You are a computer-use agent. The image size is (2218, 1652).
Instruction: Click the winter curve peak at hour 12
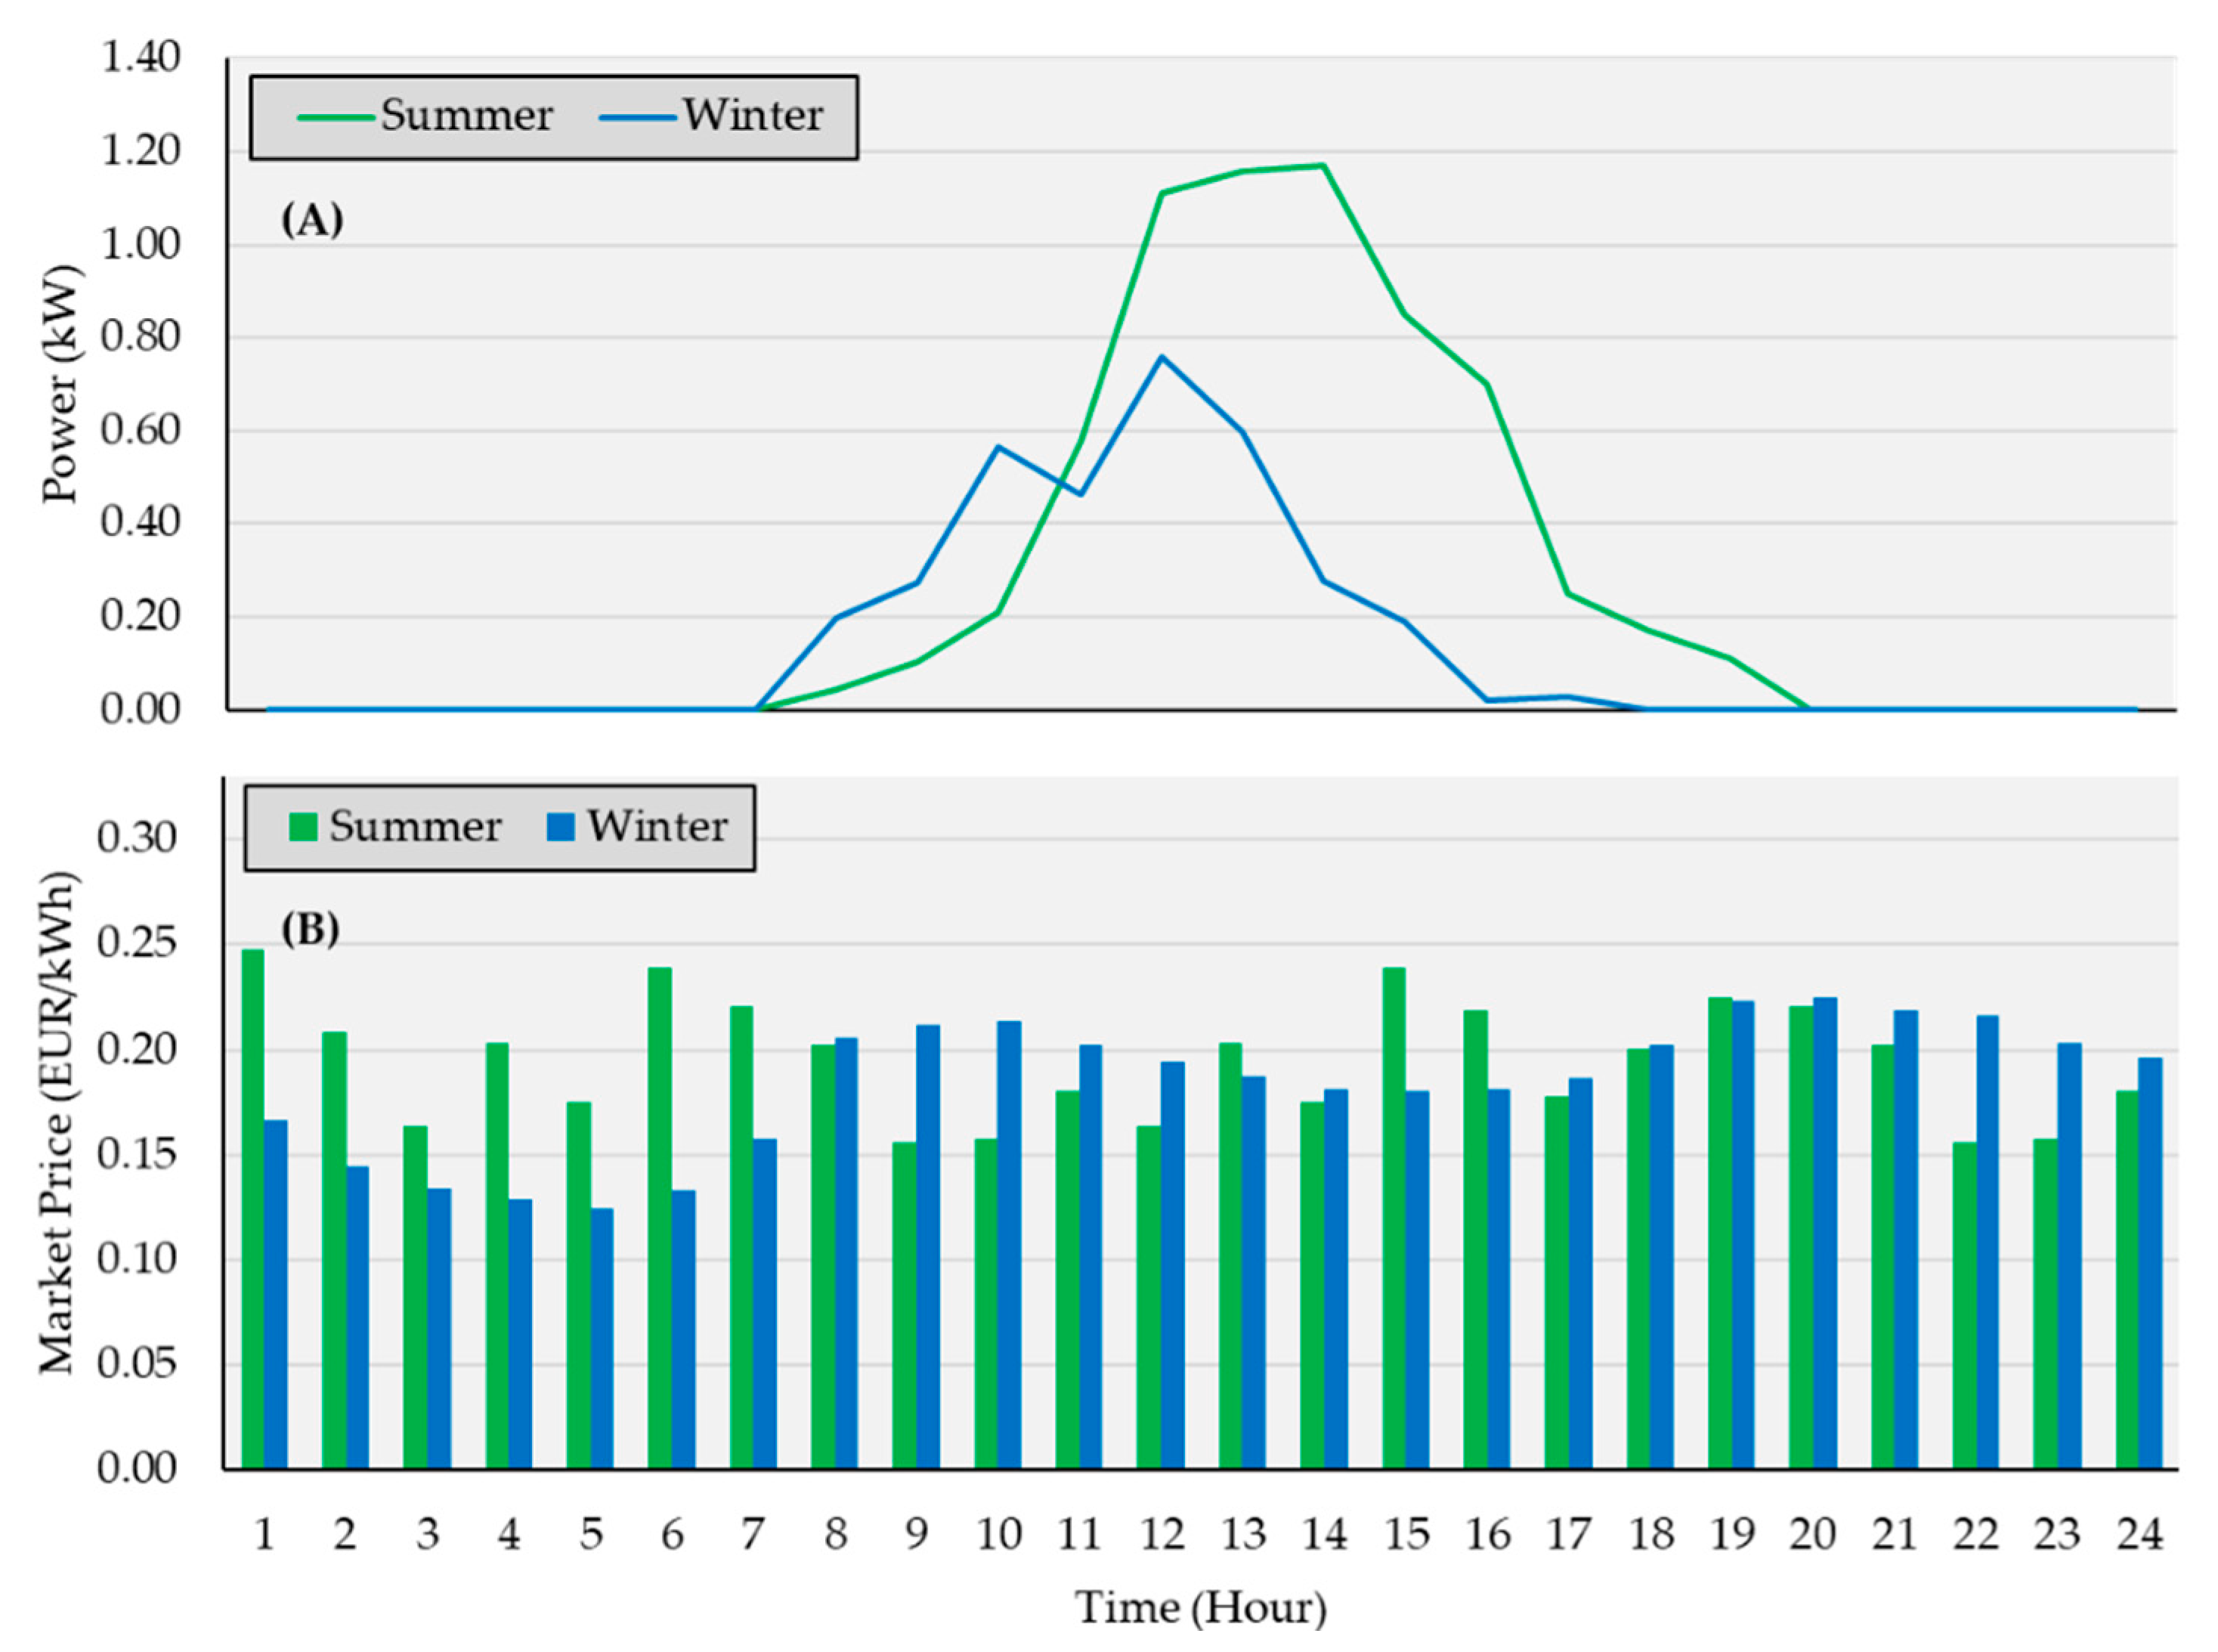pos(1161,357)
